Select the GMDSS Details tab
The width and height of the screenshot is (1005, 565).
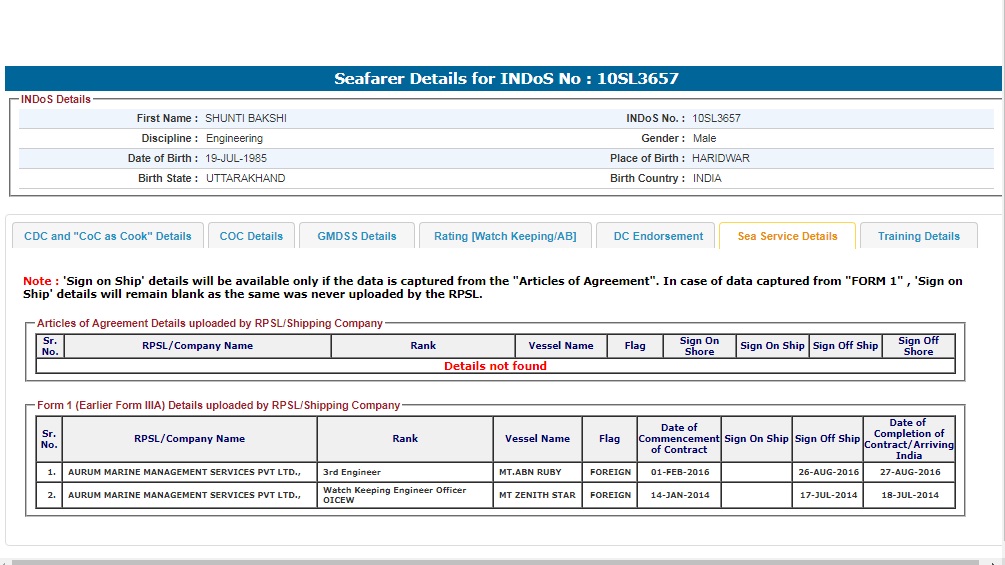point(357,236)
